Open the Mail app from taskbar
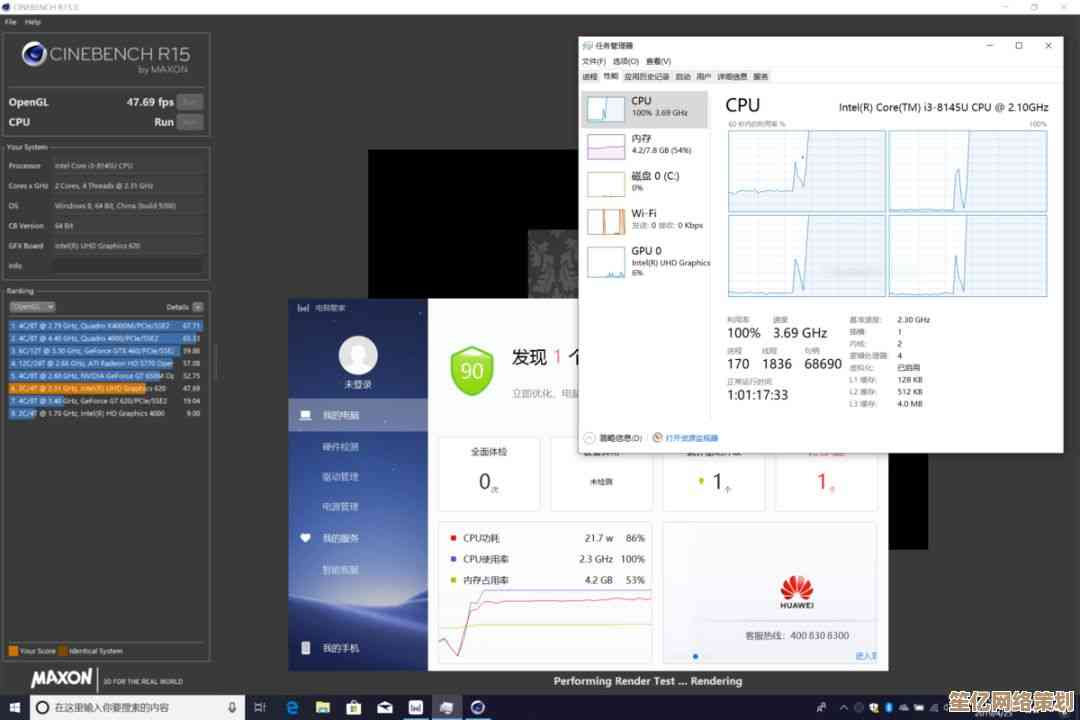Image resolution: width=1080 pixels, height=720 pixels. click(384, 708)
